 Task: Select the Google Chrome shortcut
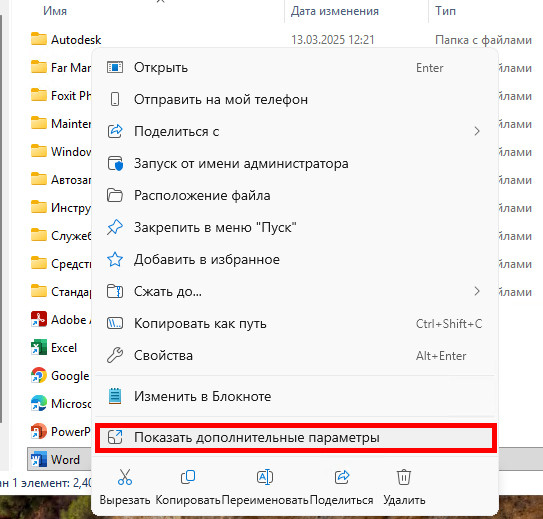point(61,376)
